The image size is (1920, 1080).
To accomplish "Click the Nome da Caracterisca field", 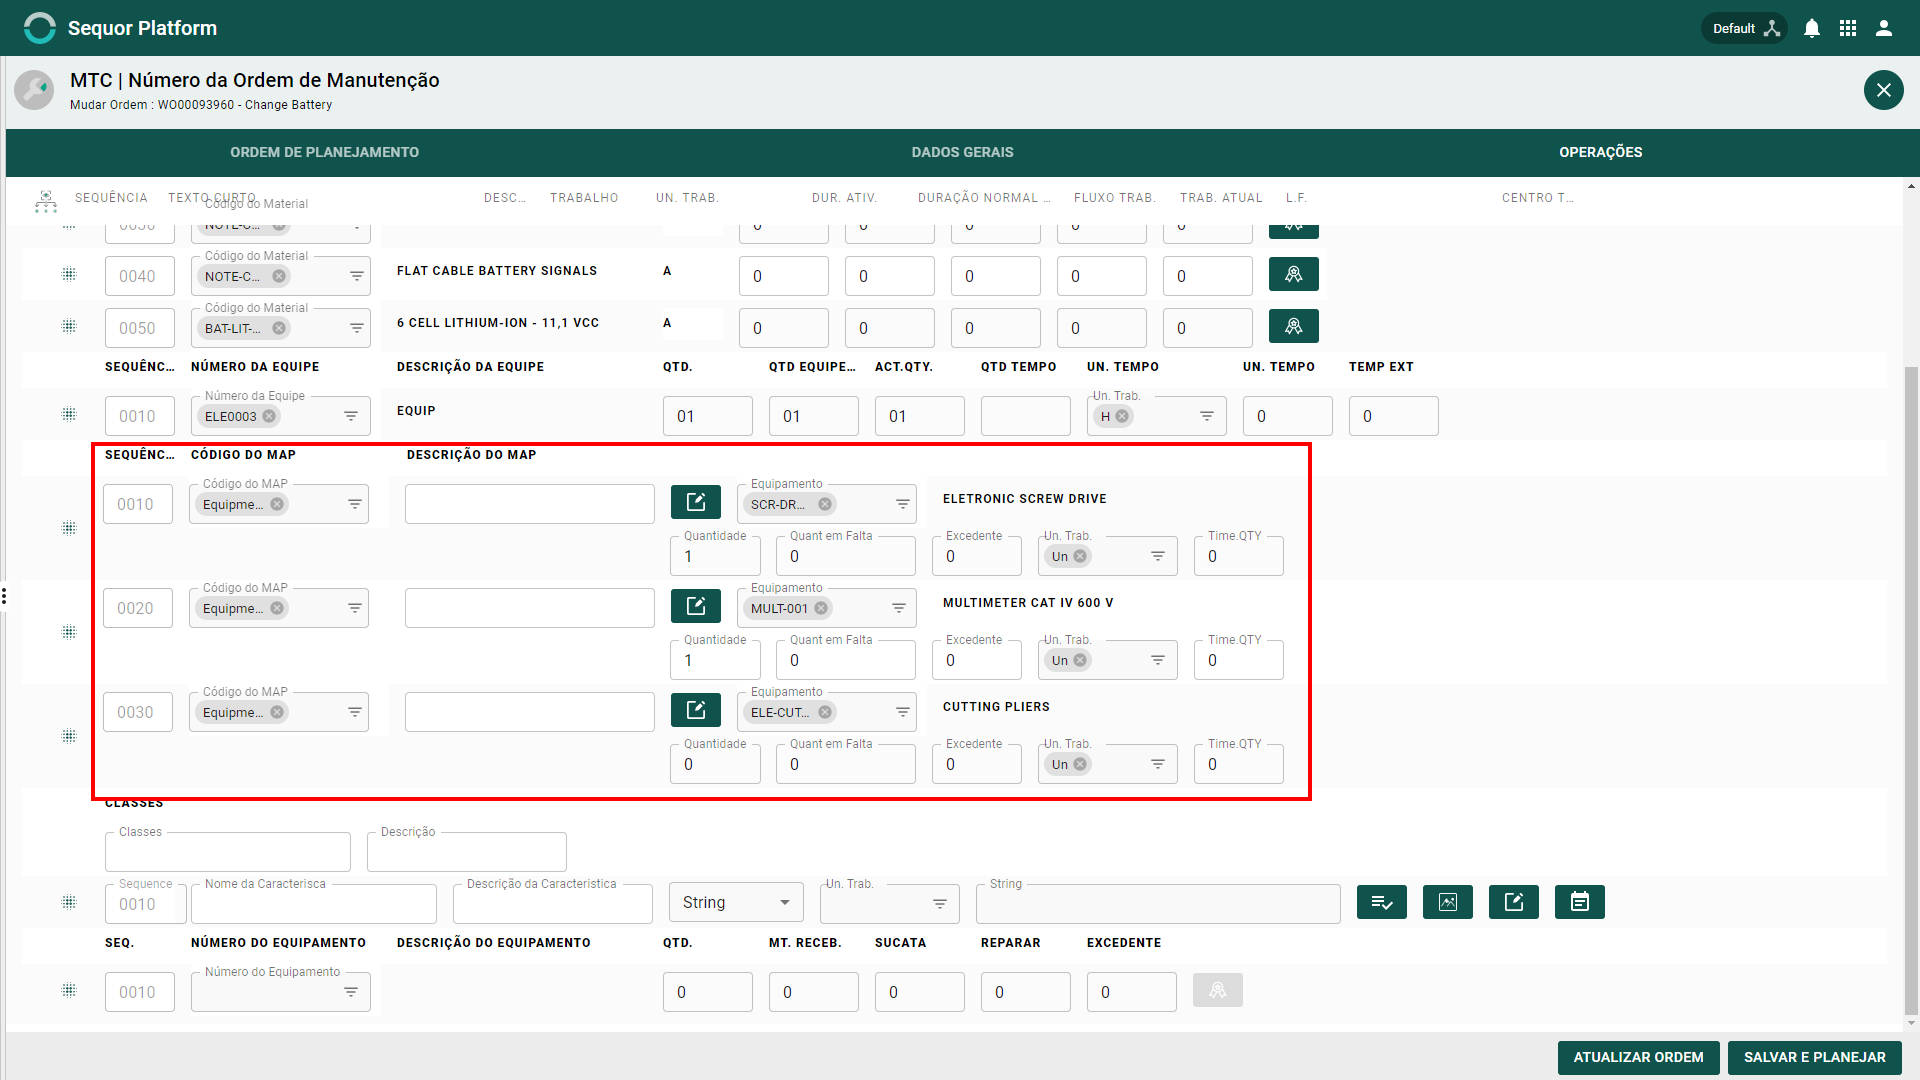I will click(314, 904).
